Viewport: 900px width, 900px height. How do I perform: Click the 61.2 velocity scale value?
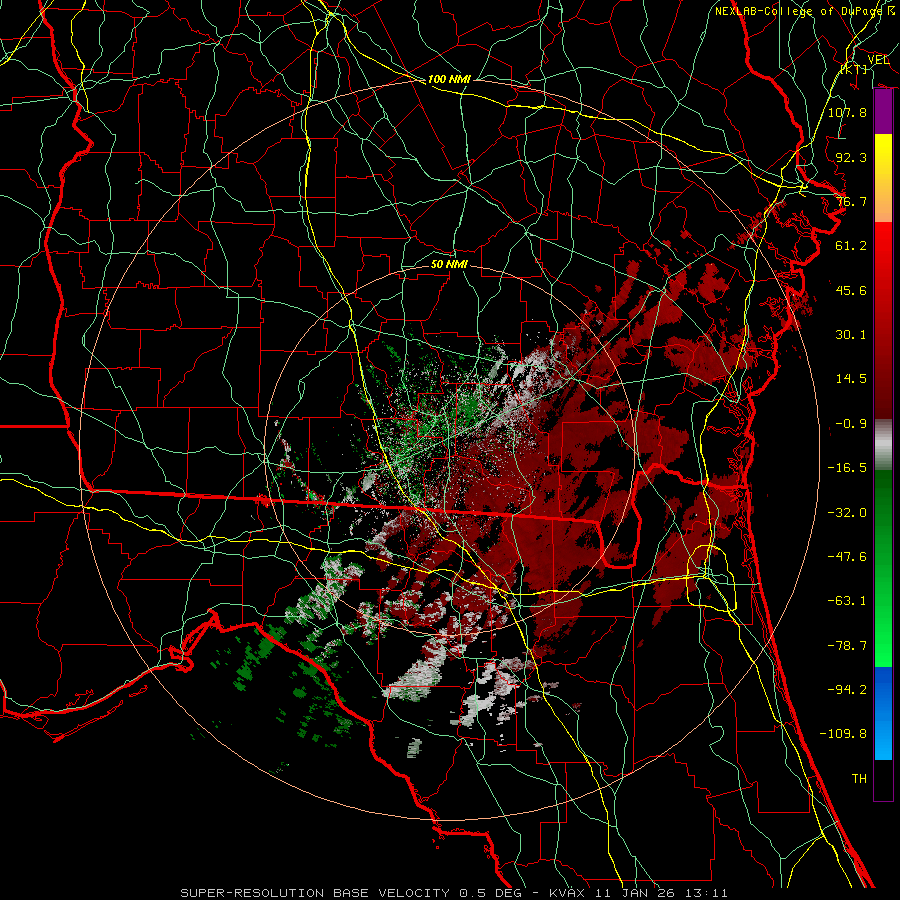tap(851, 246)
